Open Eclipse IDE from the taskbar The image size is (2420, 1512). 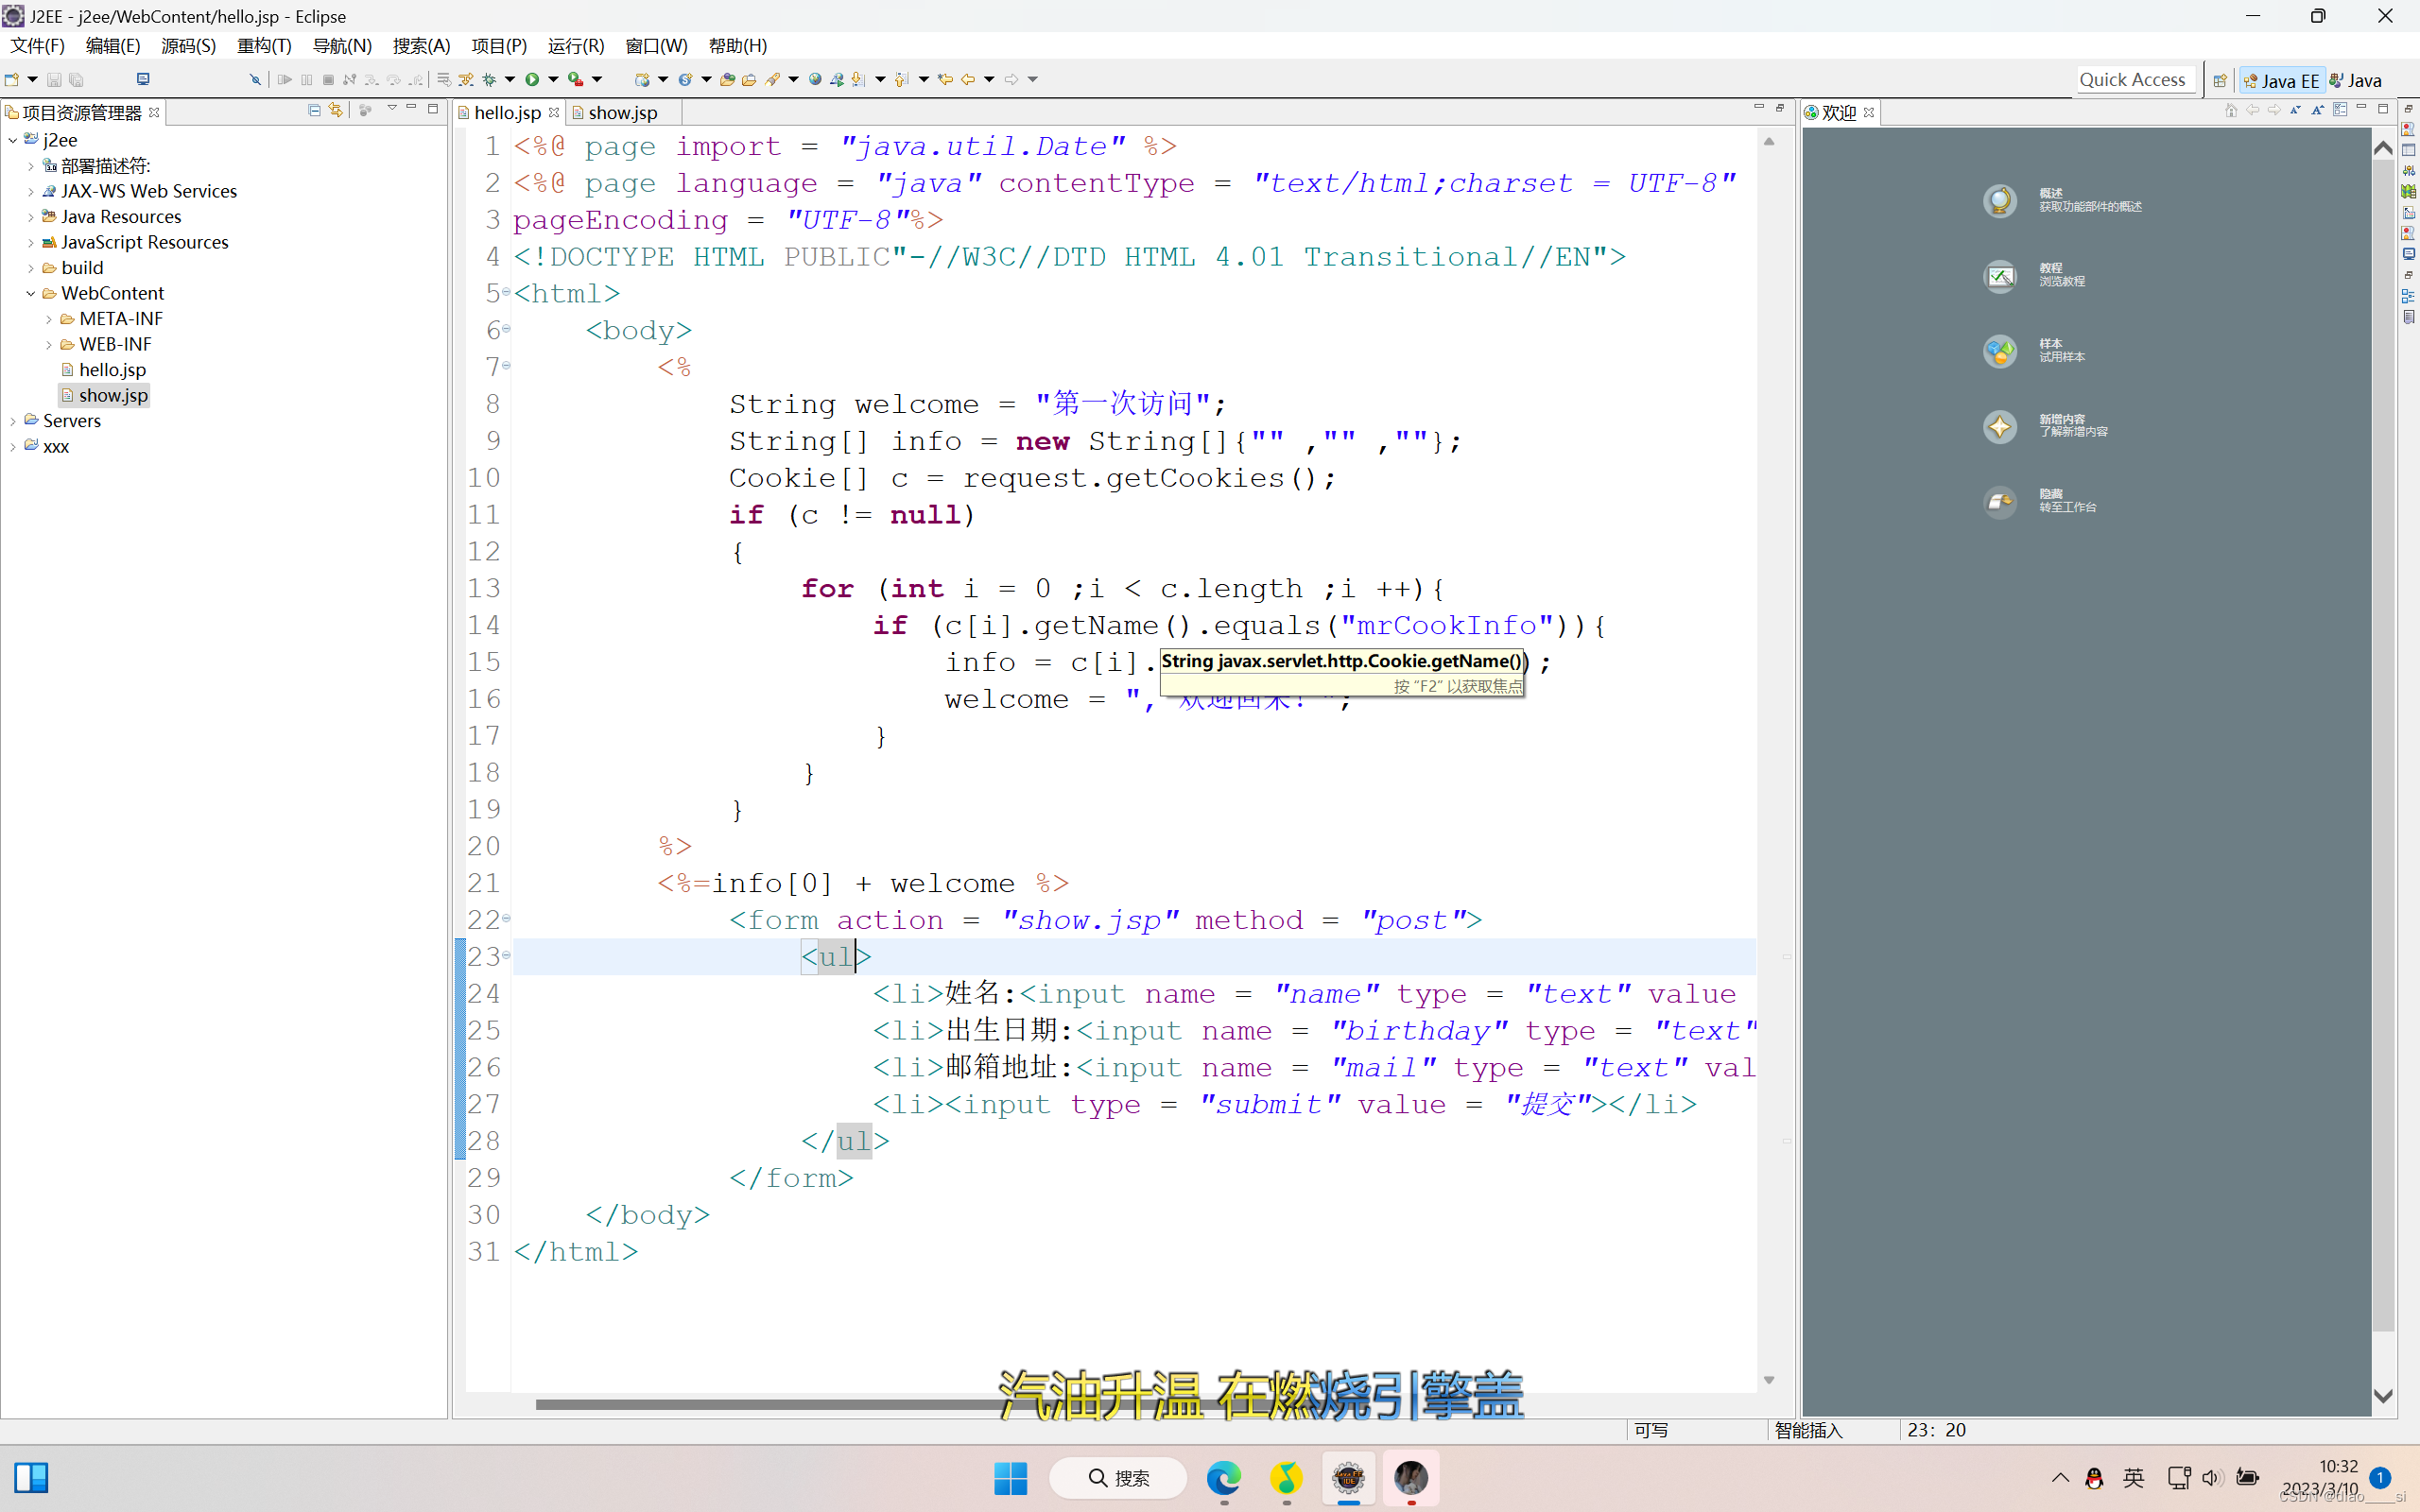coord(1347,1477)
